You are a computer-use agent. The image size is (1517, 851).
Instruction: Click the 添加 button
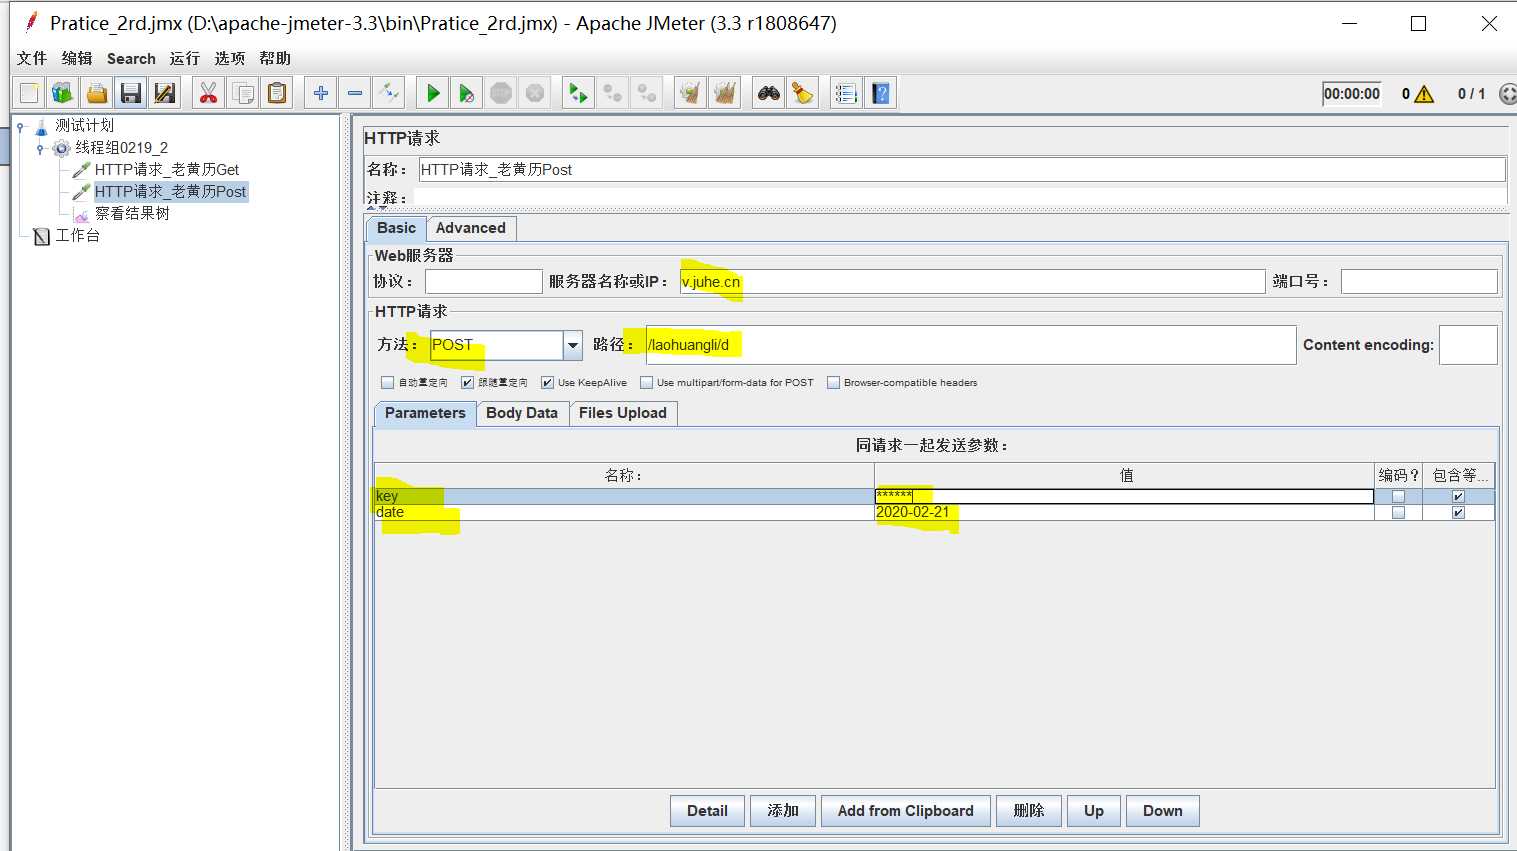point(783,811)
